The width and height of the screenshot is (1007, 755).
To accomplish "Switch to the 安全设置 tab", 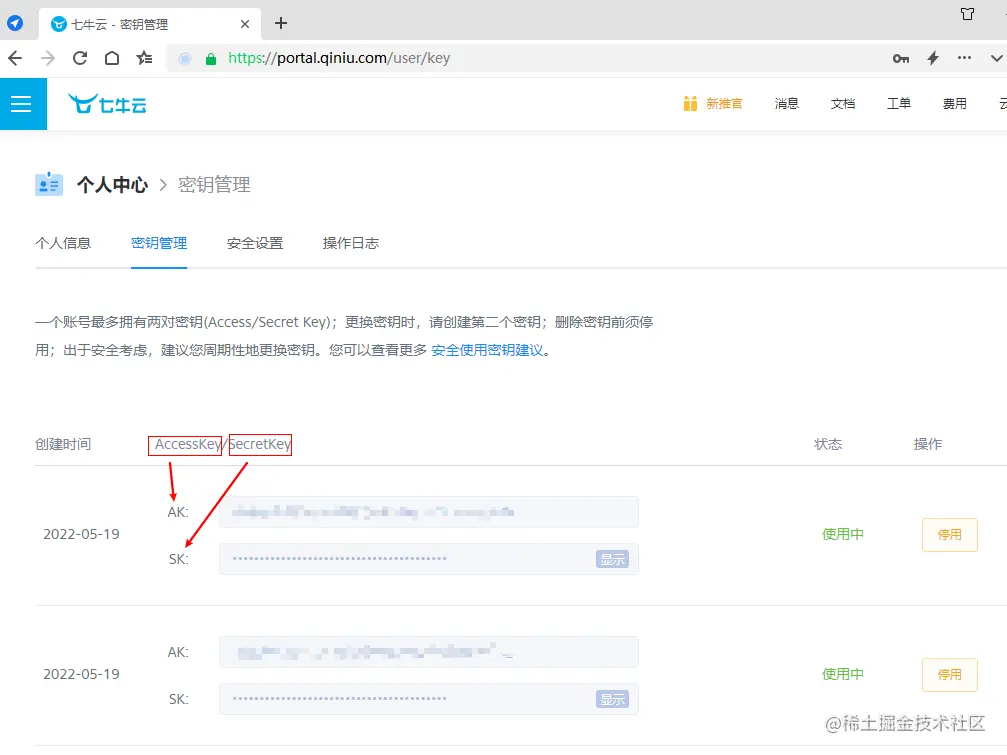I will [255, 243].
